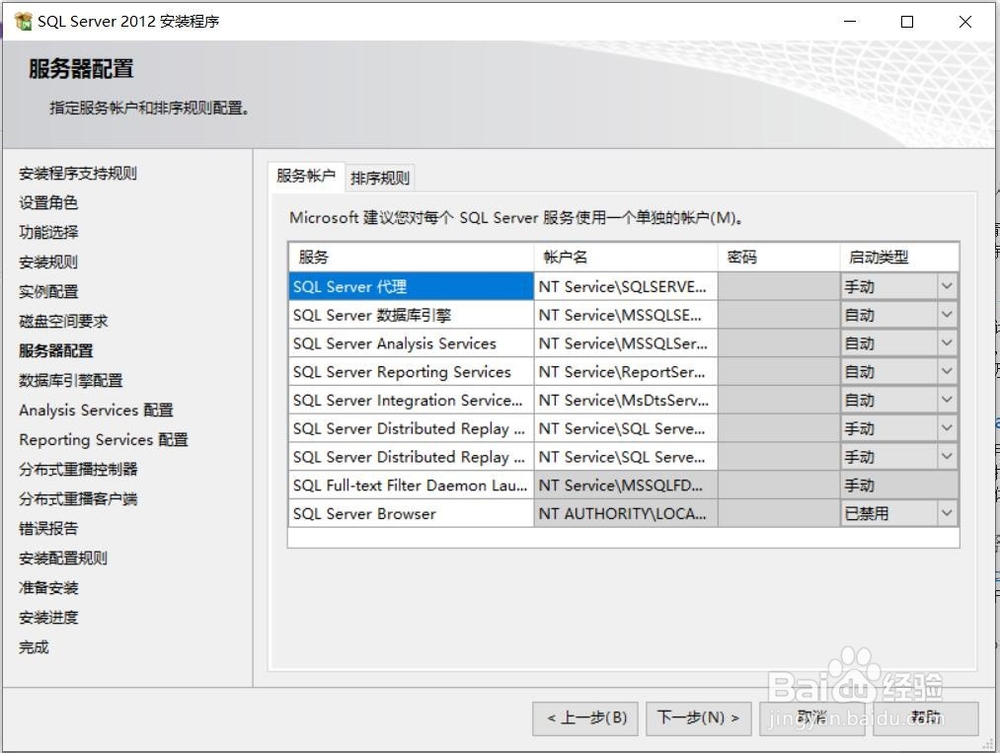The image size is (1000, 753).
Task: Maximize the SQL Server setup window
Action: click(907, 21)
